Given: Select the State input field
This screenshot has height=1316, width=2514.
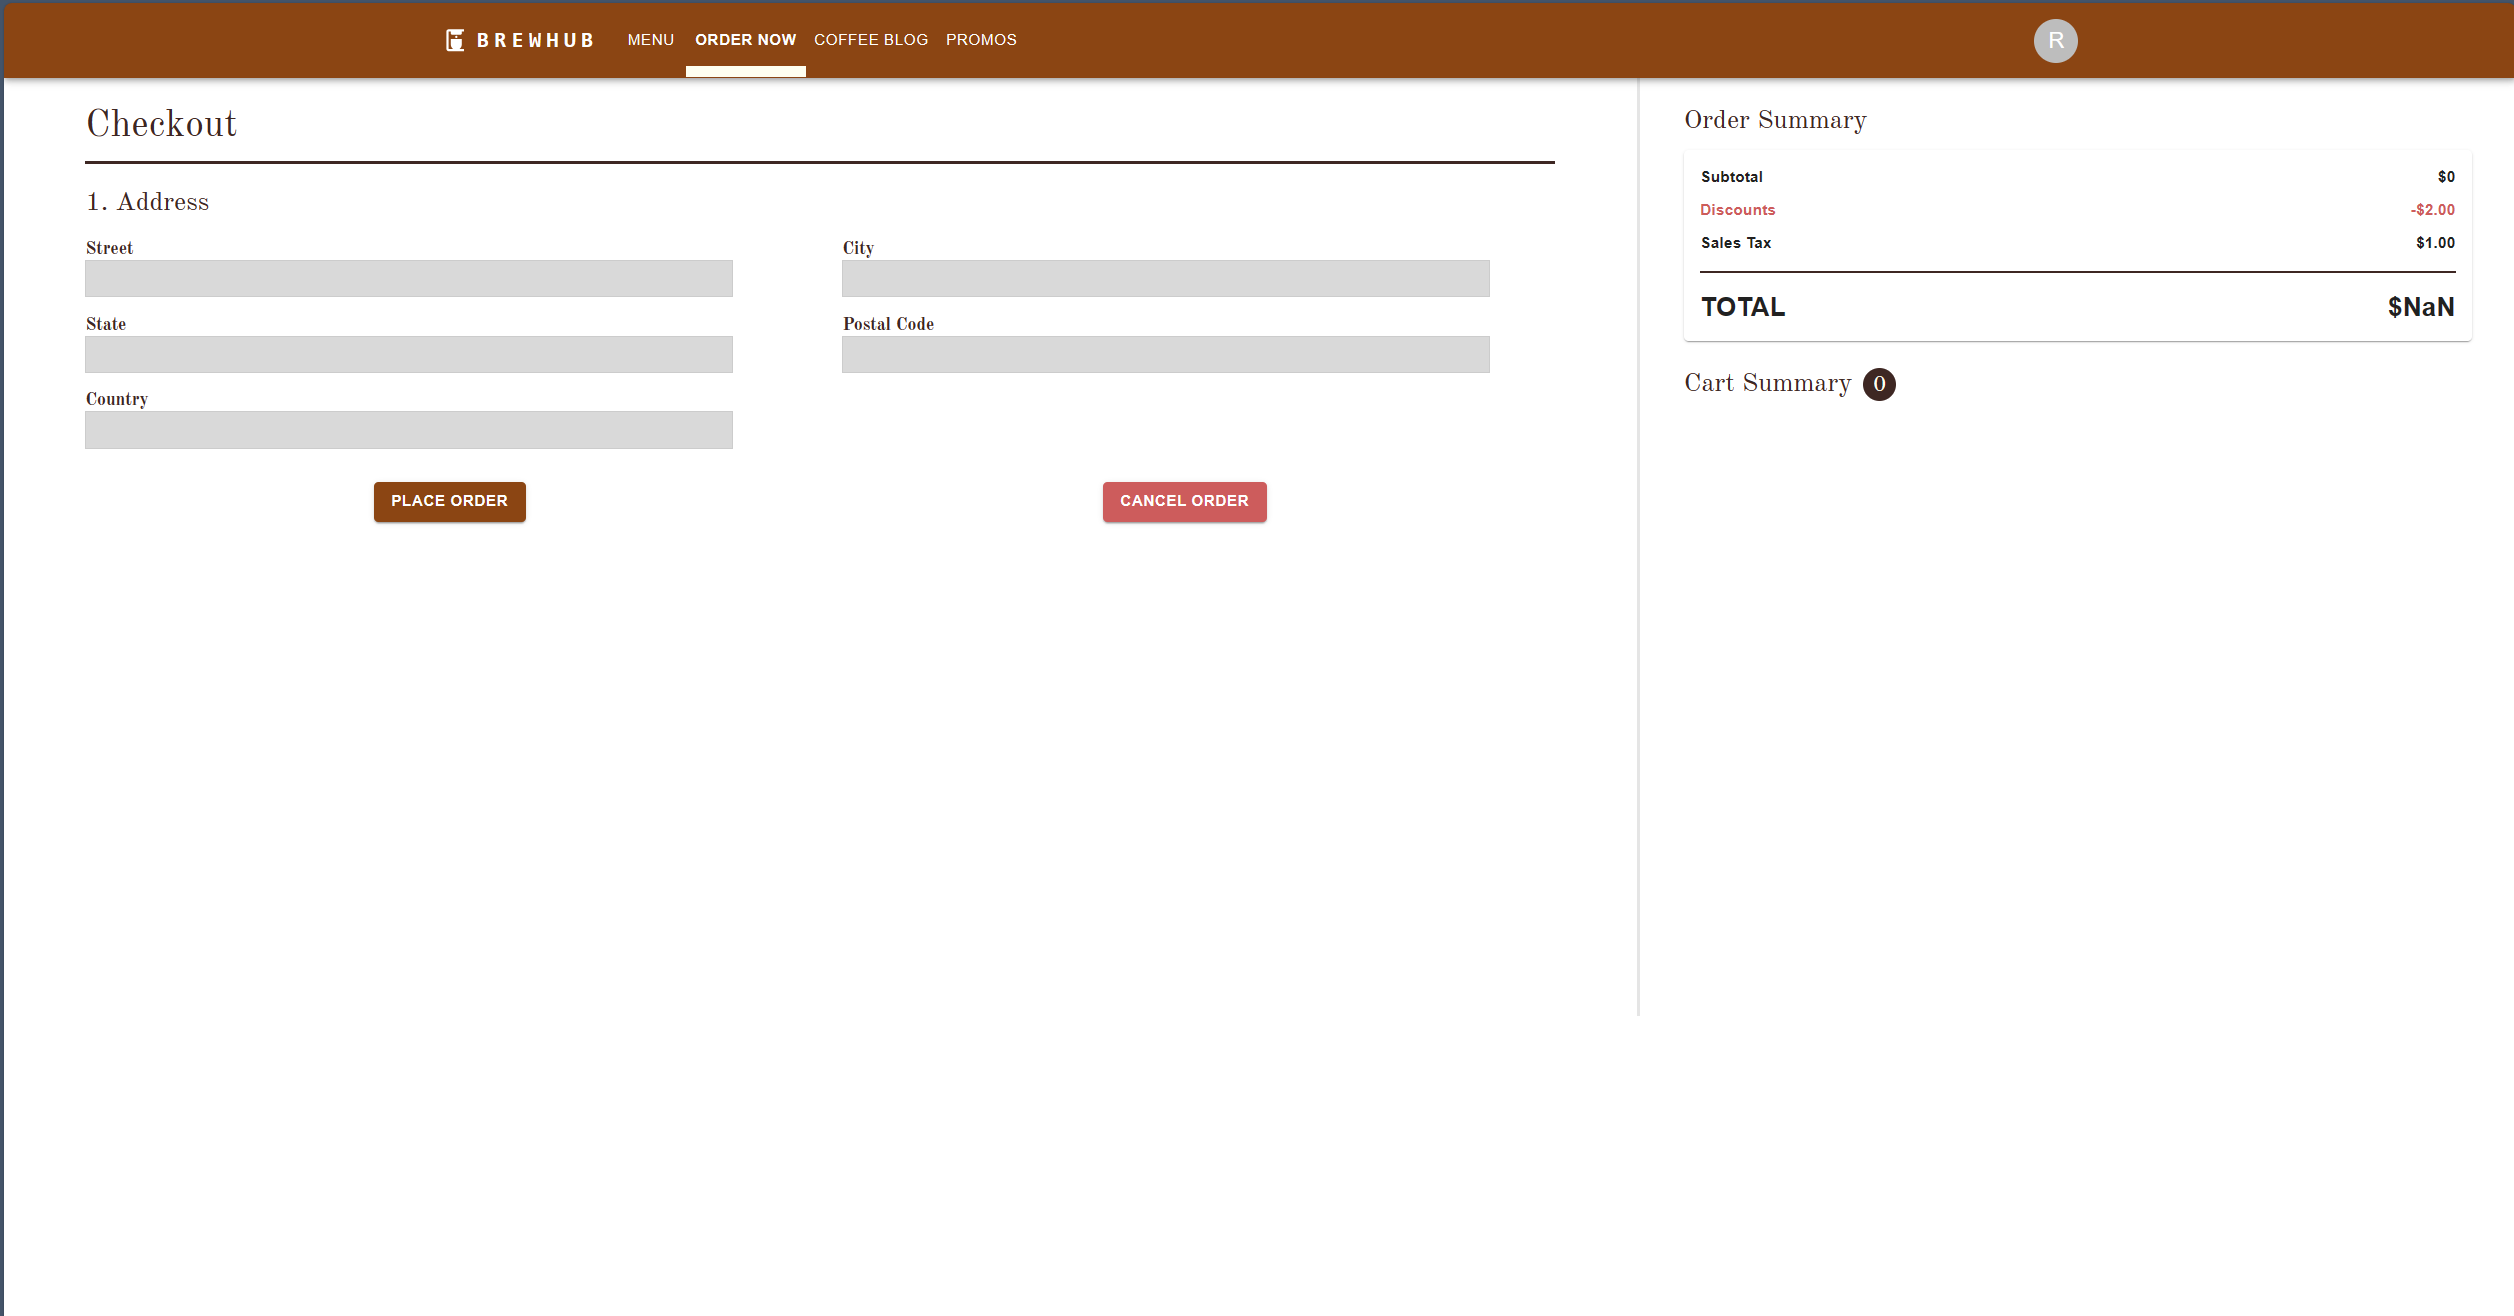Looking at the screenshot, I should tap(408, 355).
